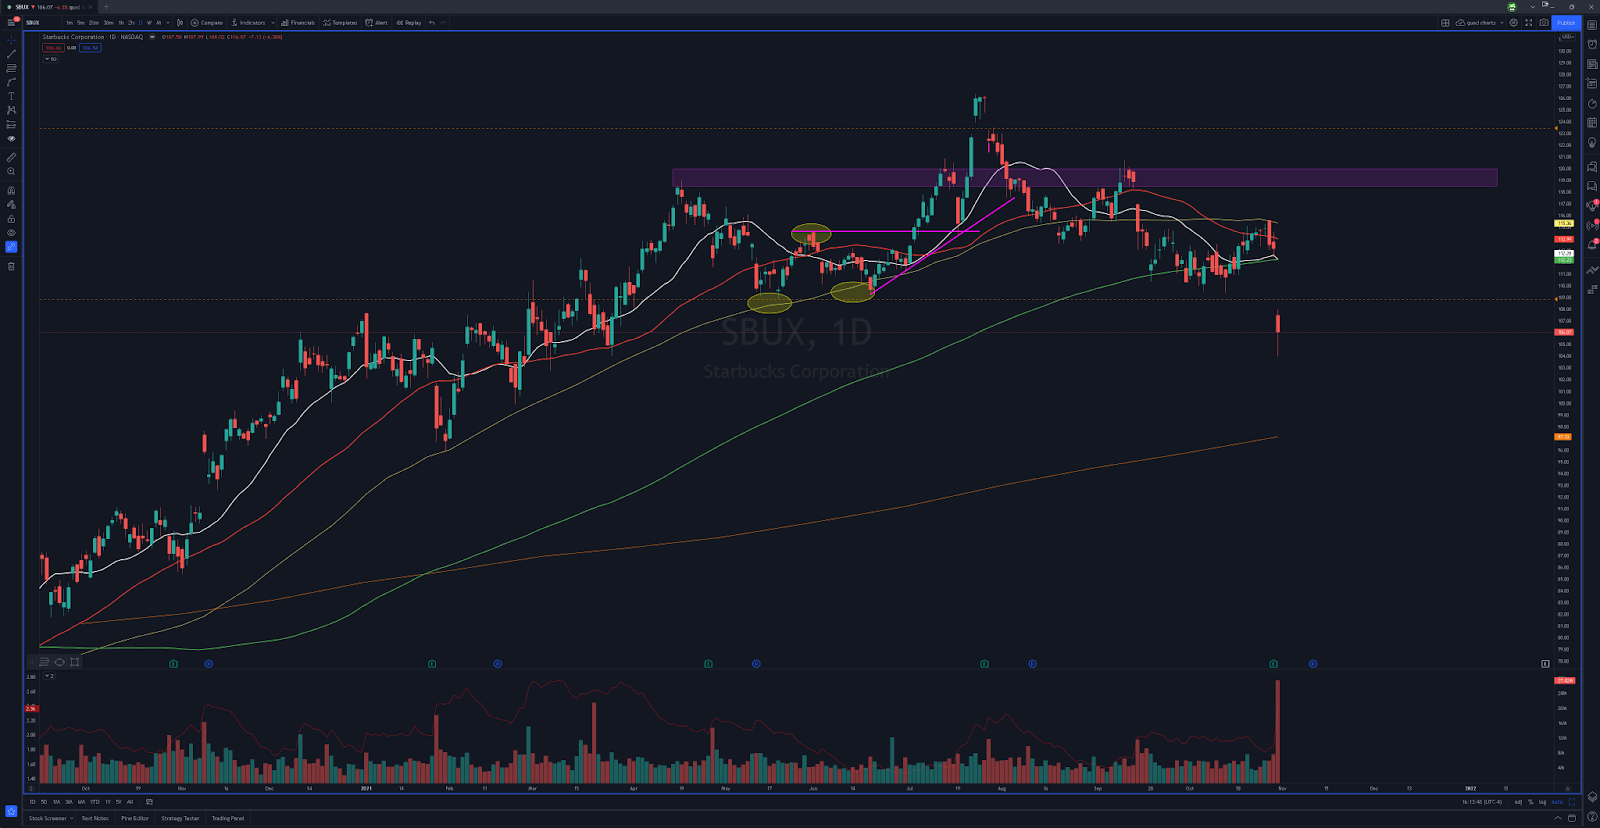Open the select layout grid icon
Image resolution: width=1600 pixels, height=828 pixels.
tap(1445, 22)
